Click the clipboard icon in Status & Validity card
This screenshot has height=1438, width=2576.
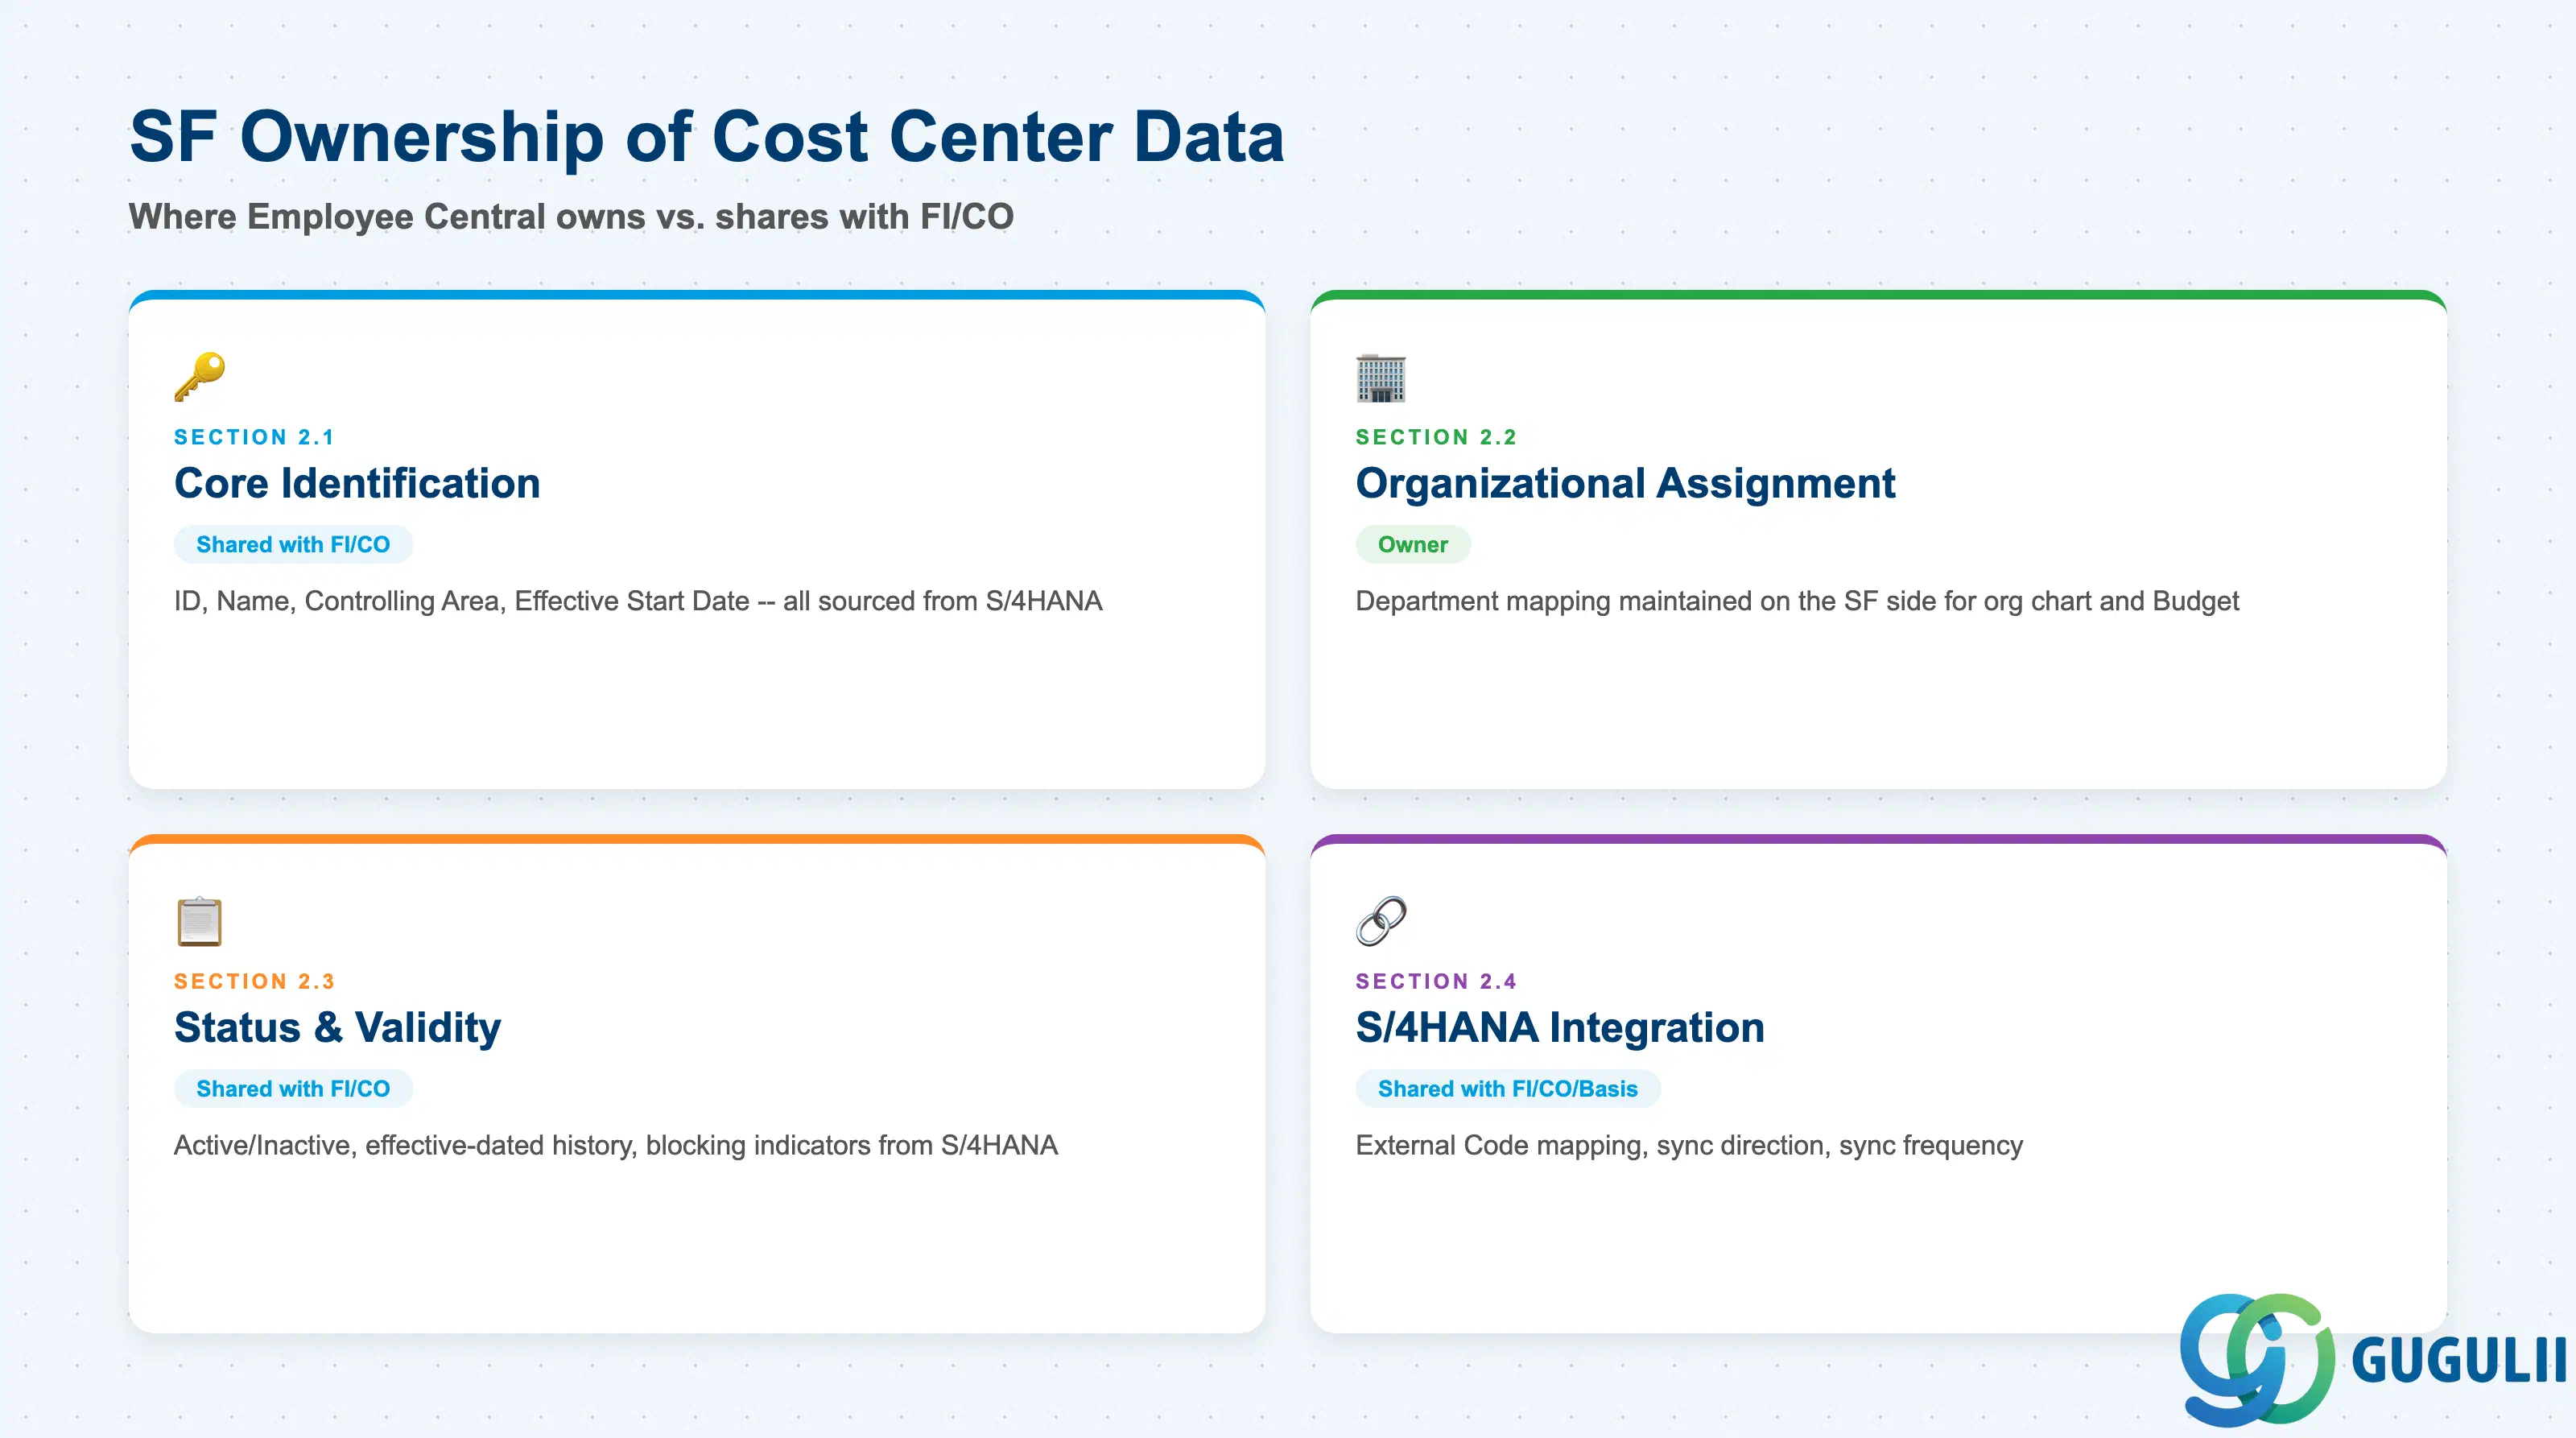point(199,921)
